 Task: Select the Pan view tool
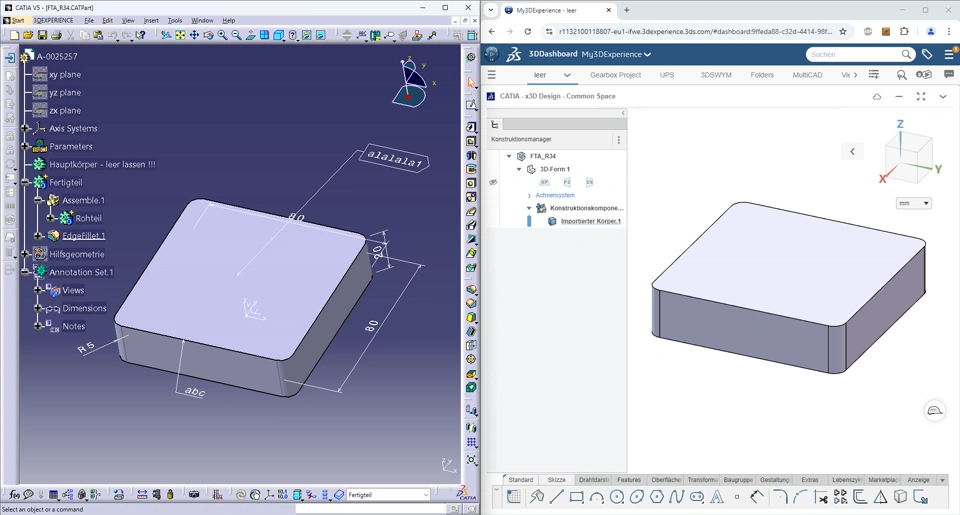tap(194, 35)
